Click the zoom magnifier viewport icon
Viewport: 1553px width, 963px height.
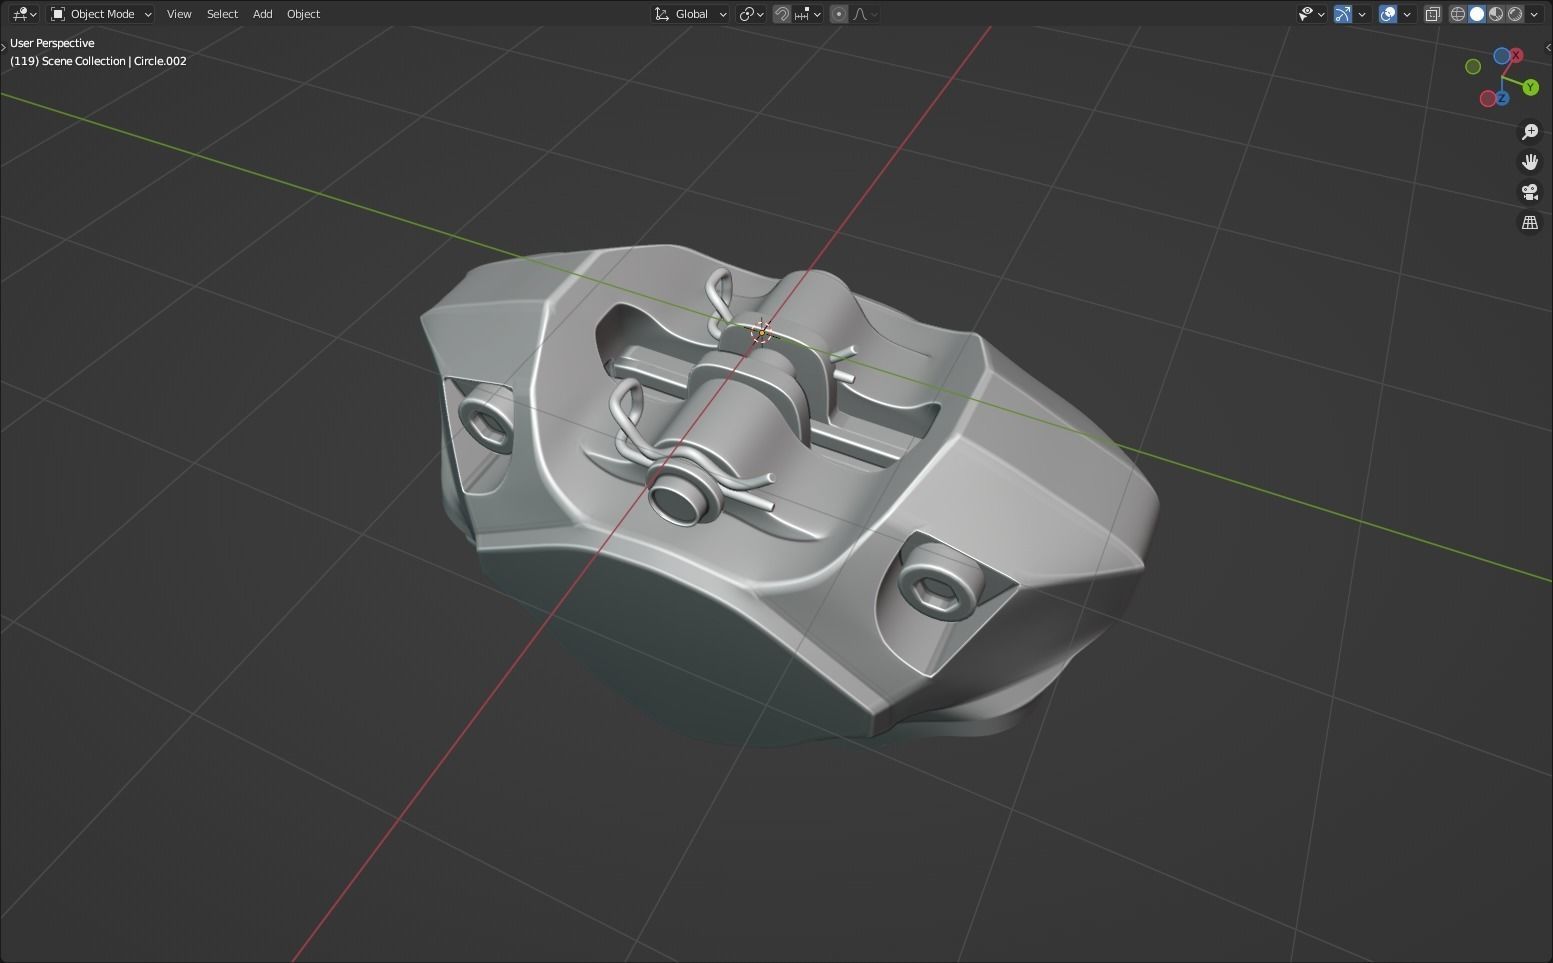coord(1530,131)
